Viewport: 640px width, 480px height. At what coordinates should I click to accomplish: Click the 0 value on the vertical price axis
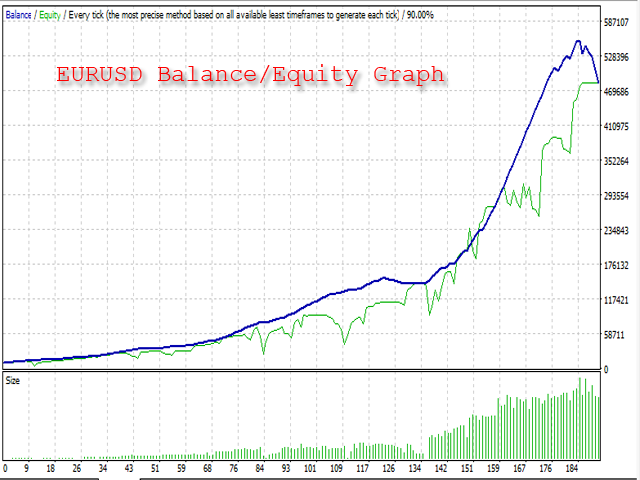tap(606, 370)
